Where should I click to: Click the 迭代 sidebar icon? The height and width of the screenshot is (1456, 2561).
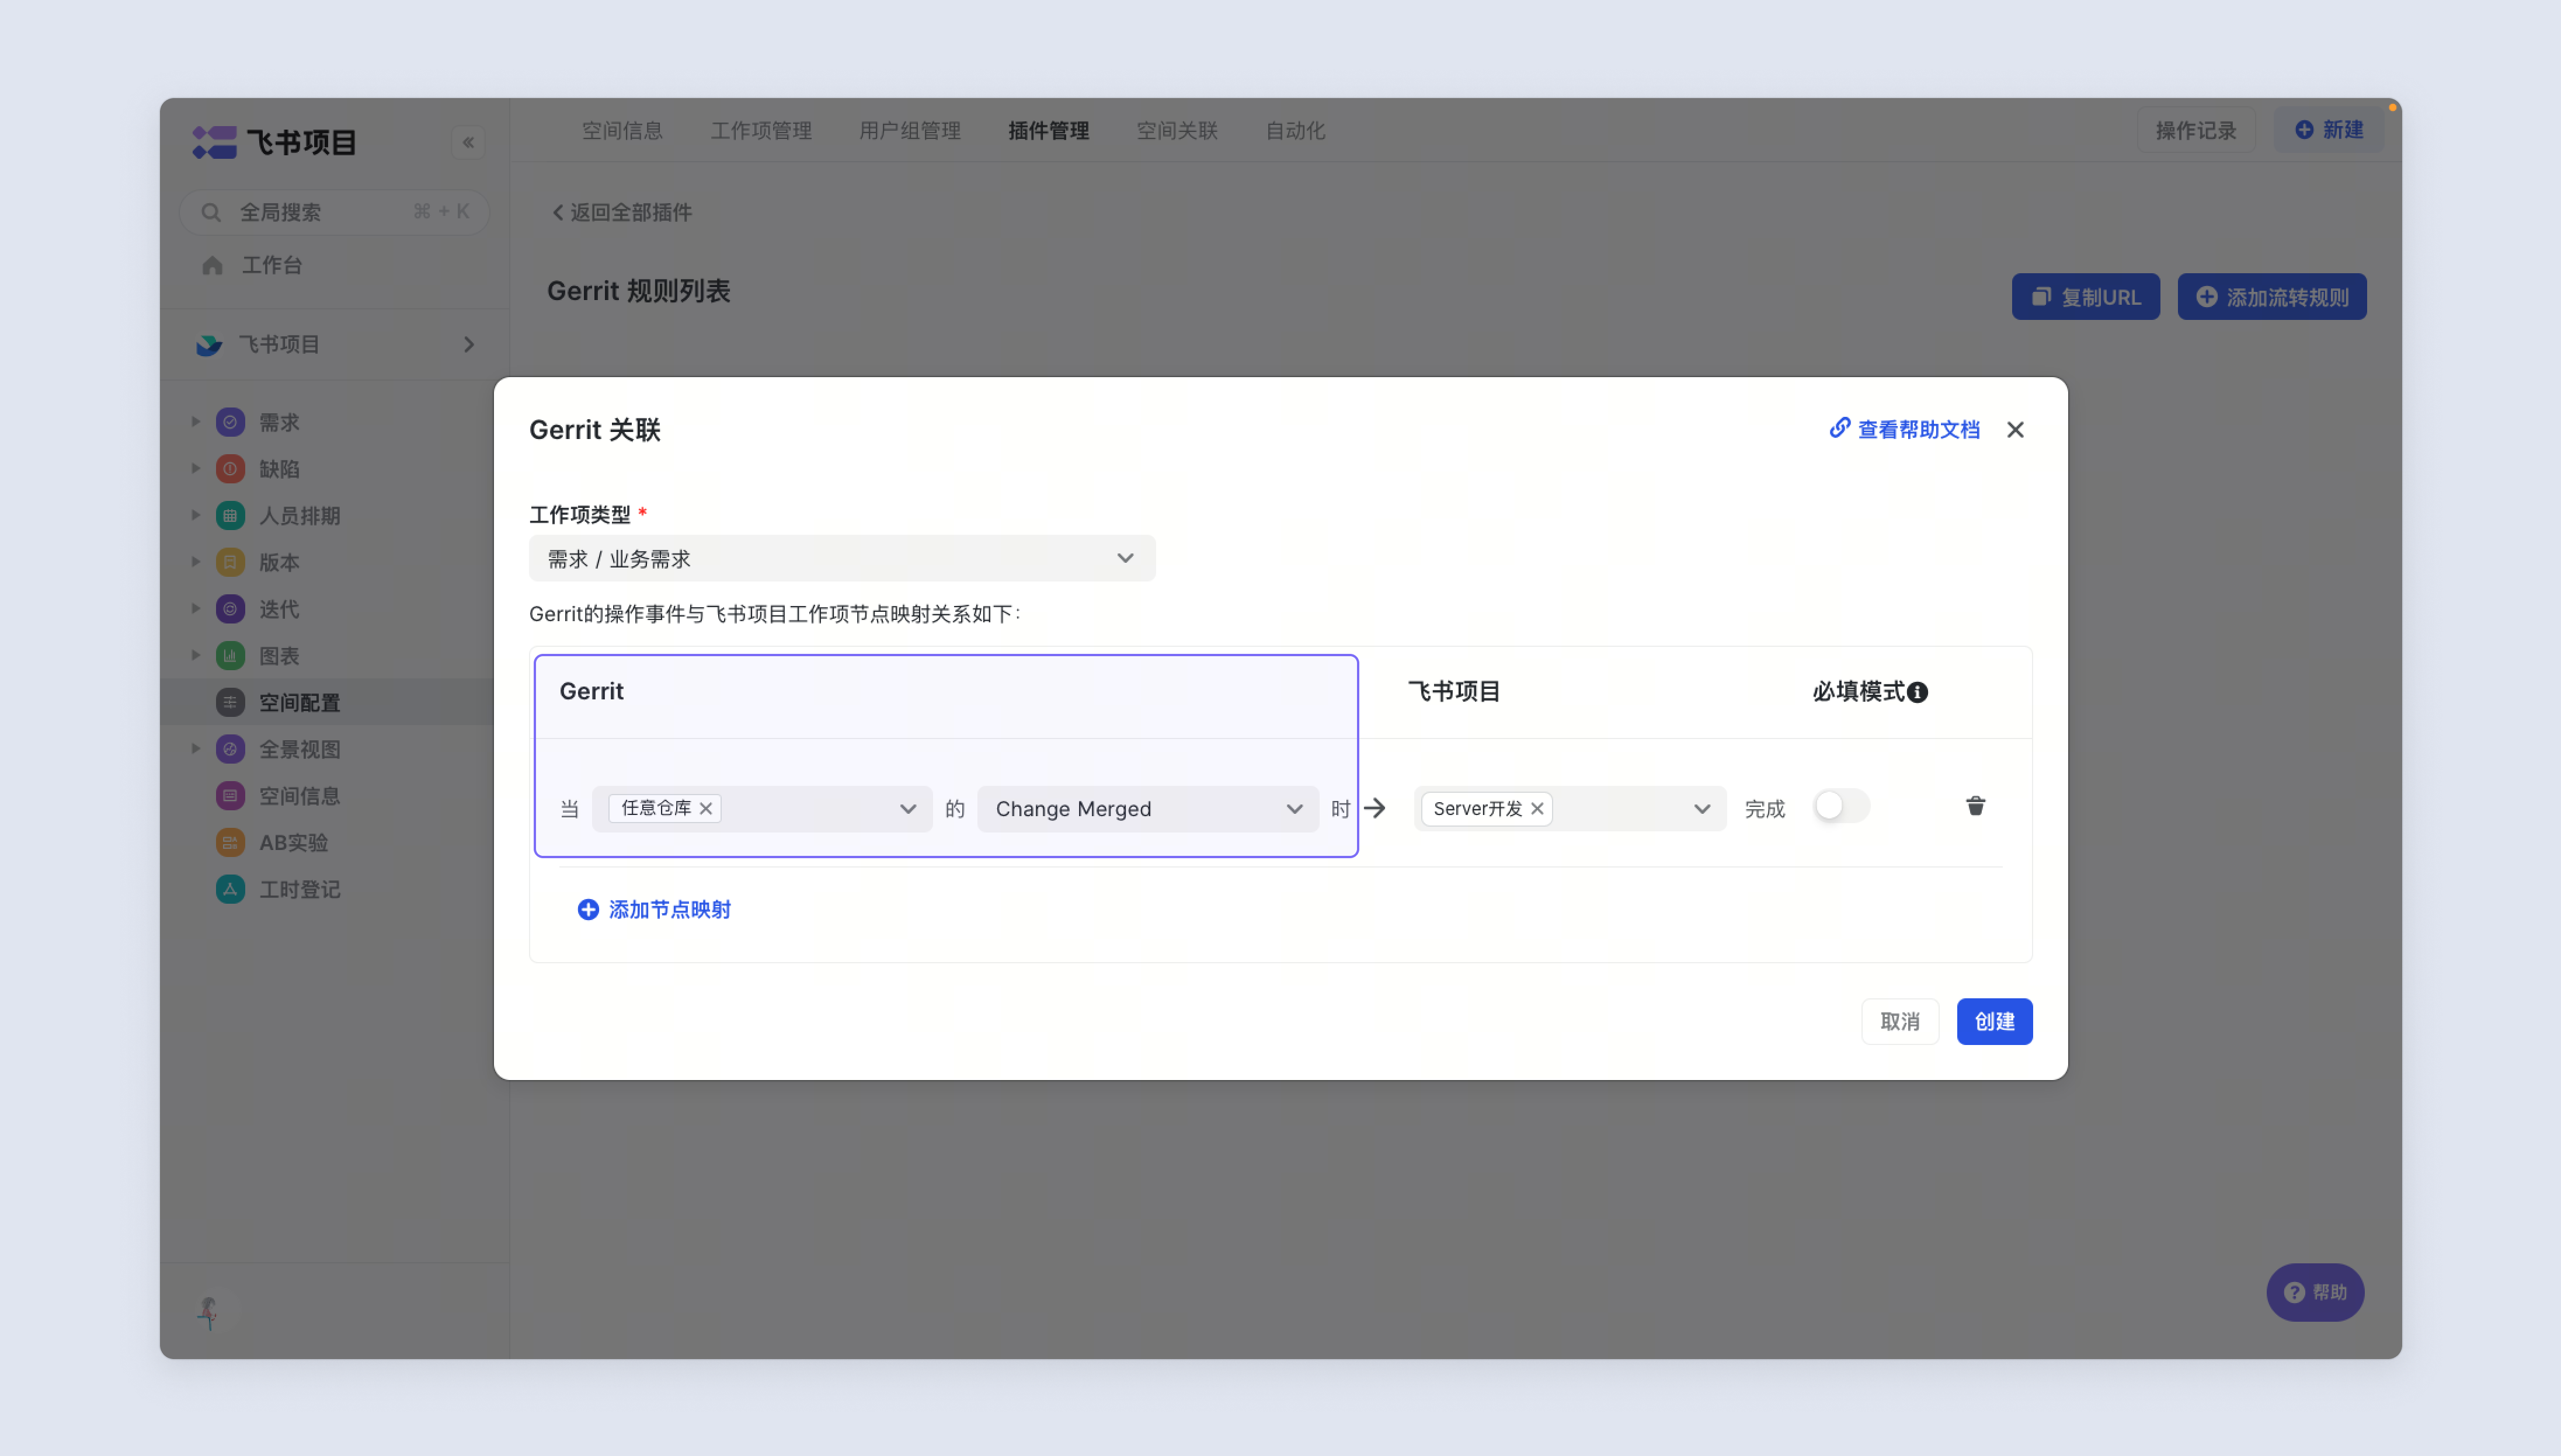coord(230,609)
